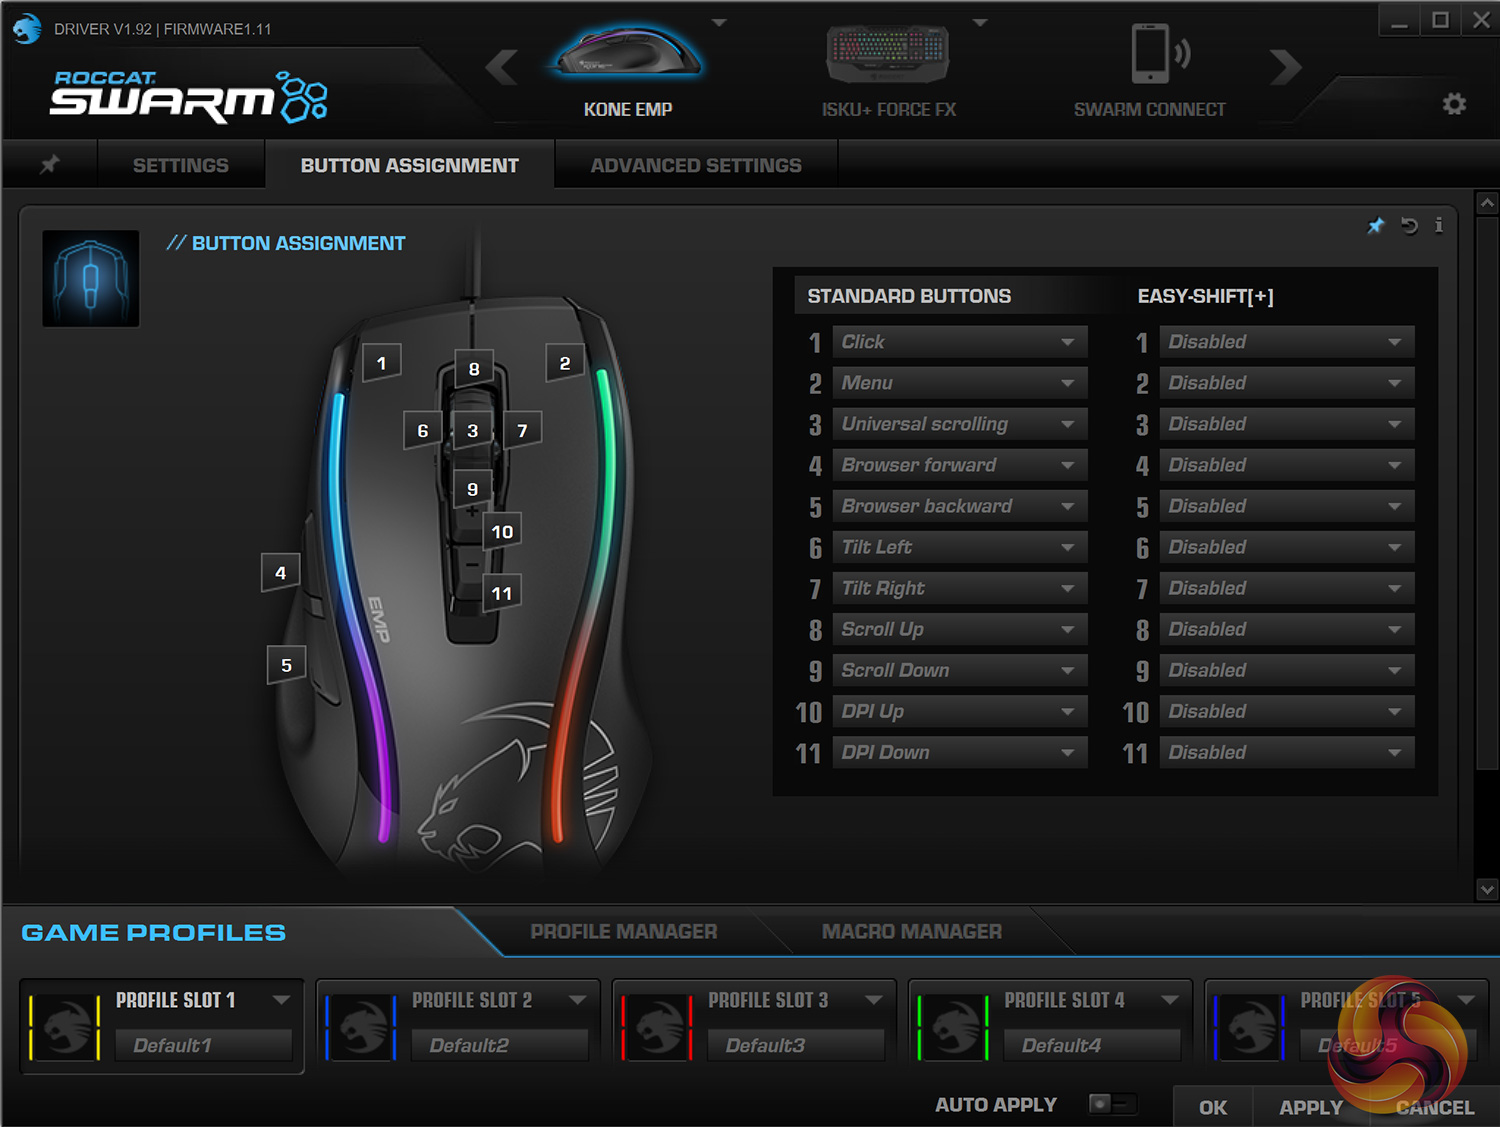Expand the Profile Slot 4 dropdown arrow

pos(1169,1000)
